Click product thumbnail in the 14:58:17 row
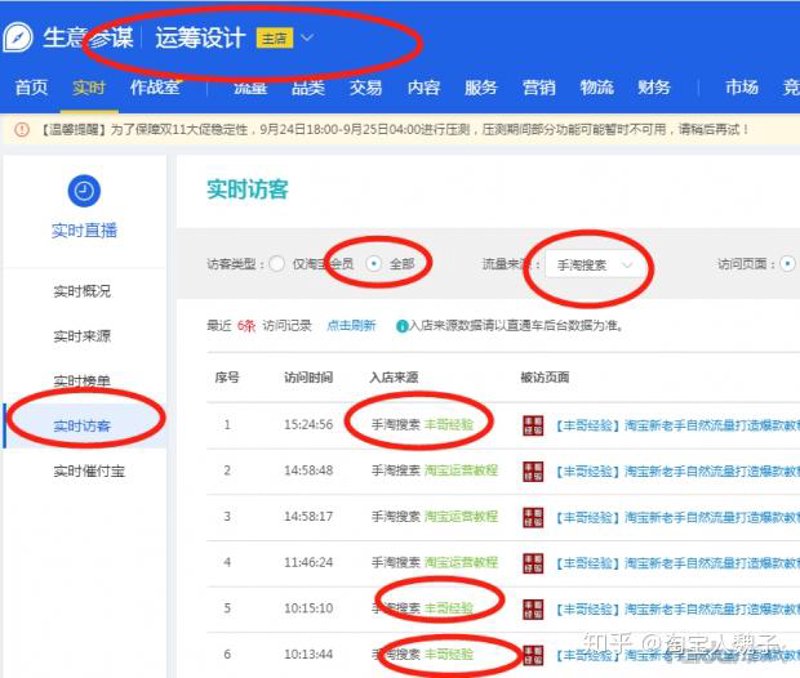Image resolution: width=800 pixels, height=678 pixels. [533, 517]
